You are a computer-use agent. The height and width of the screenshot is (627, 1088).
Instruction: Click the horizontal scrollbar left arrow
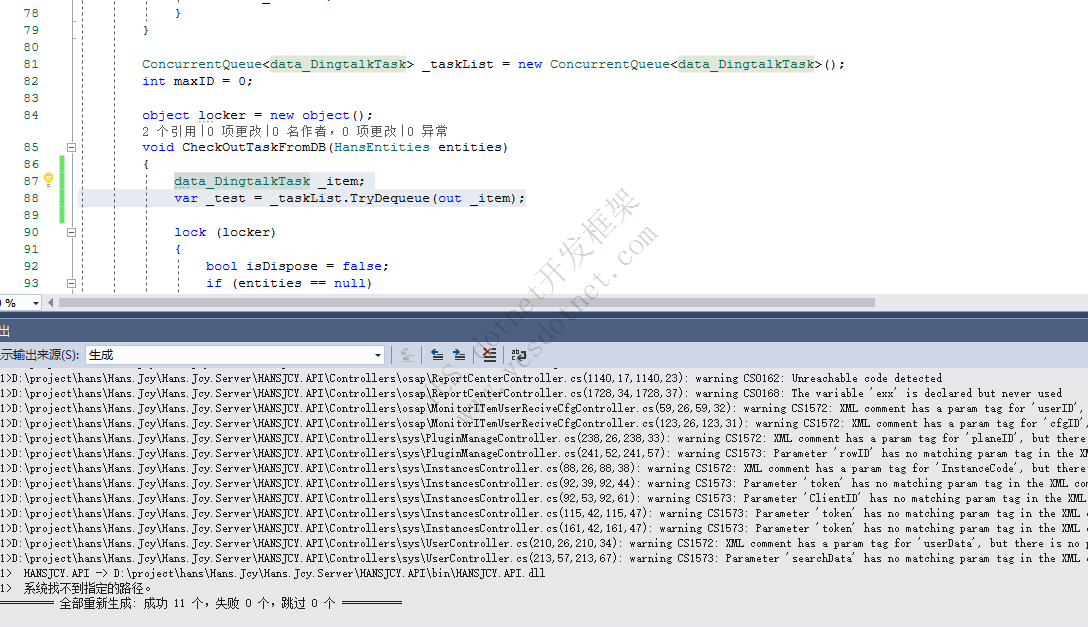[52, 302]
